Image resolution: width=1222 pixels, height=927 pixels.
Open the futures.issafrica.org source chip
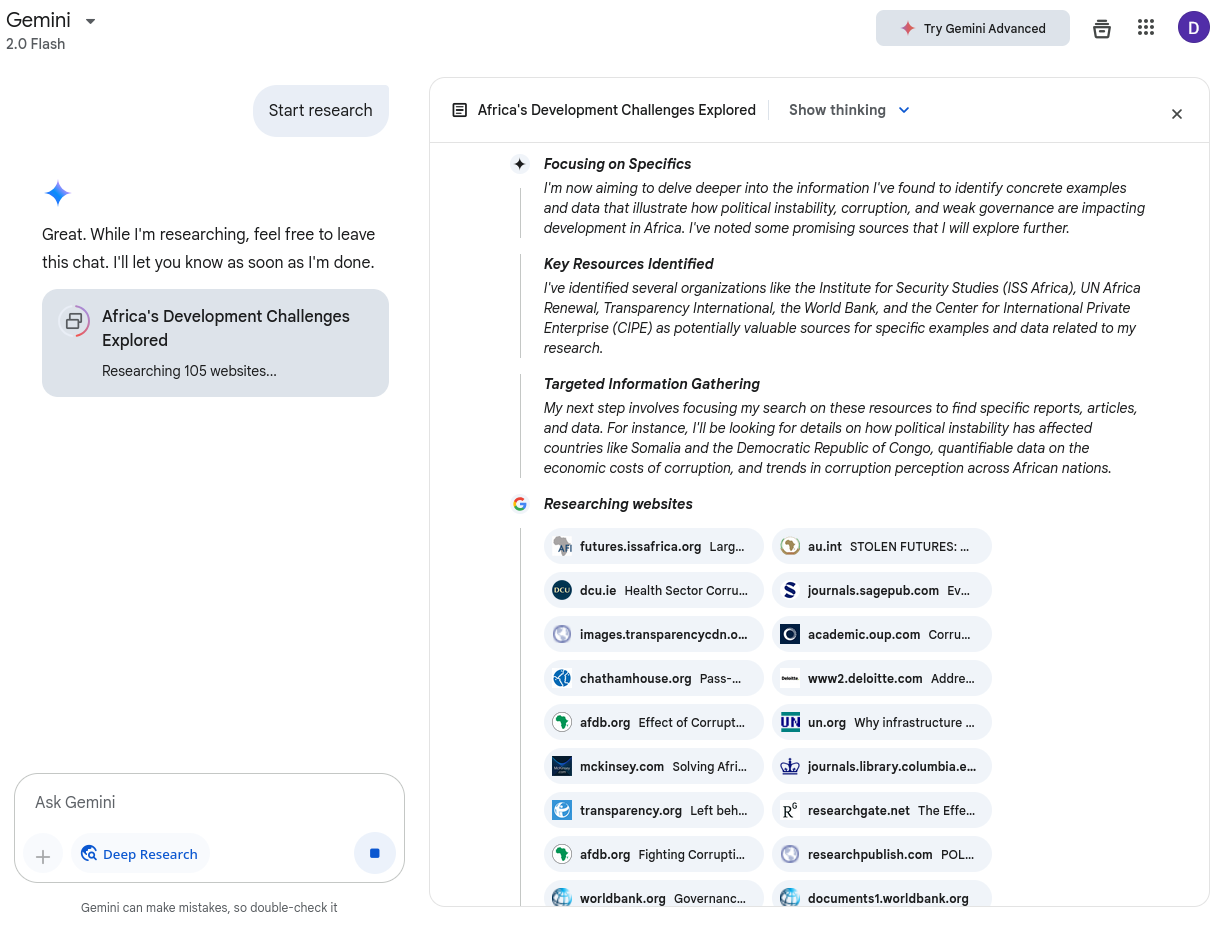654,546
